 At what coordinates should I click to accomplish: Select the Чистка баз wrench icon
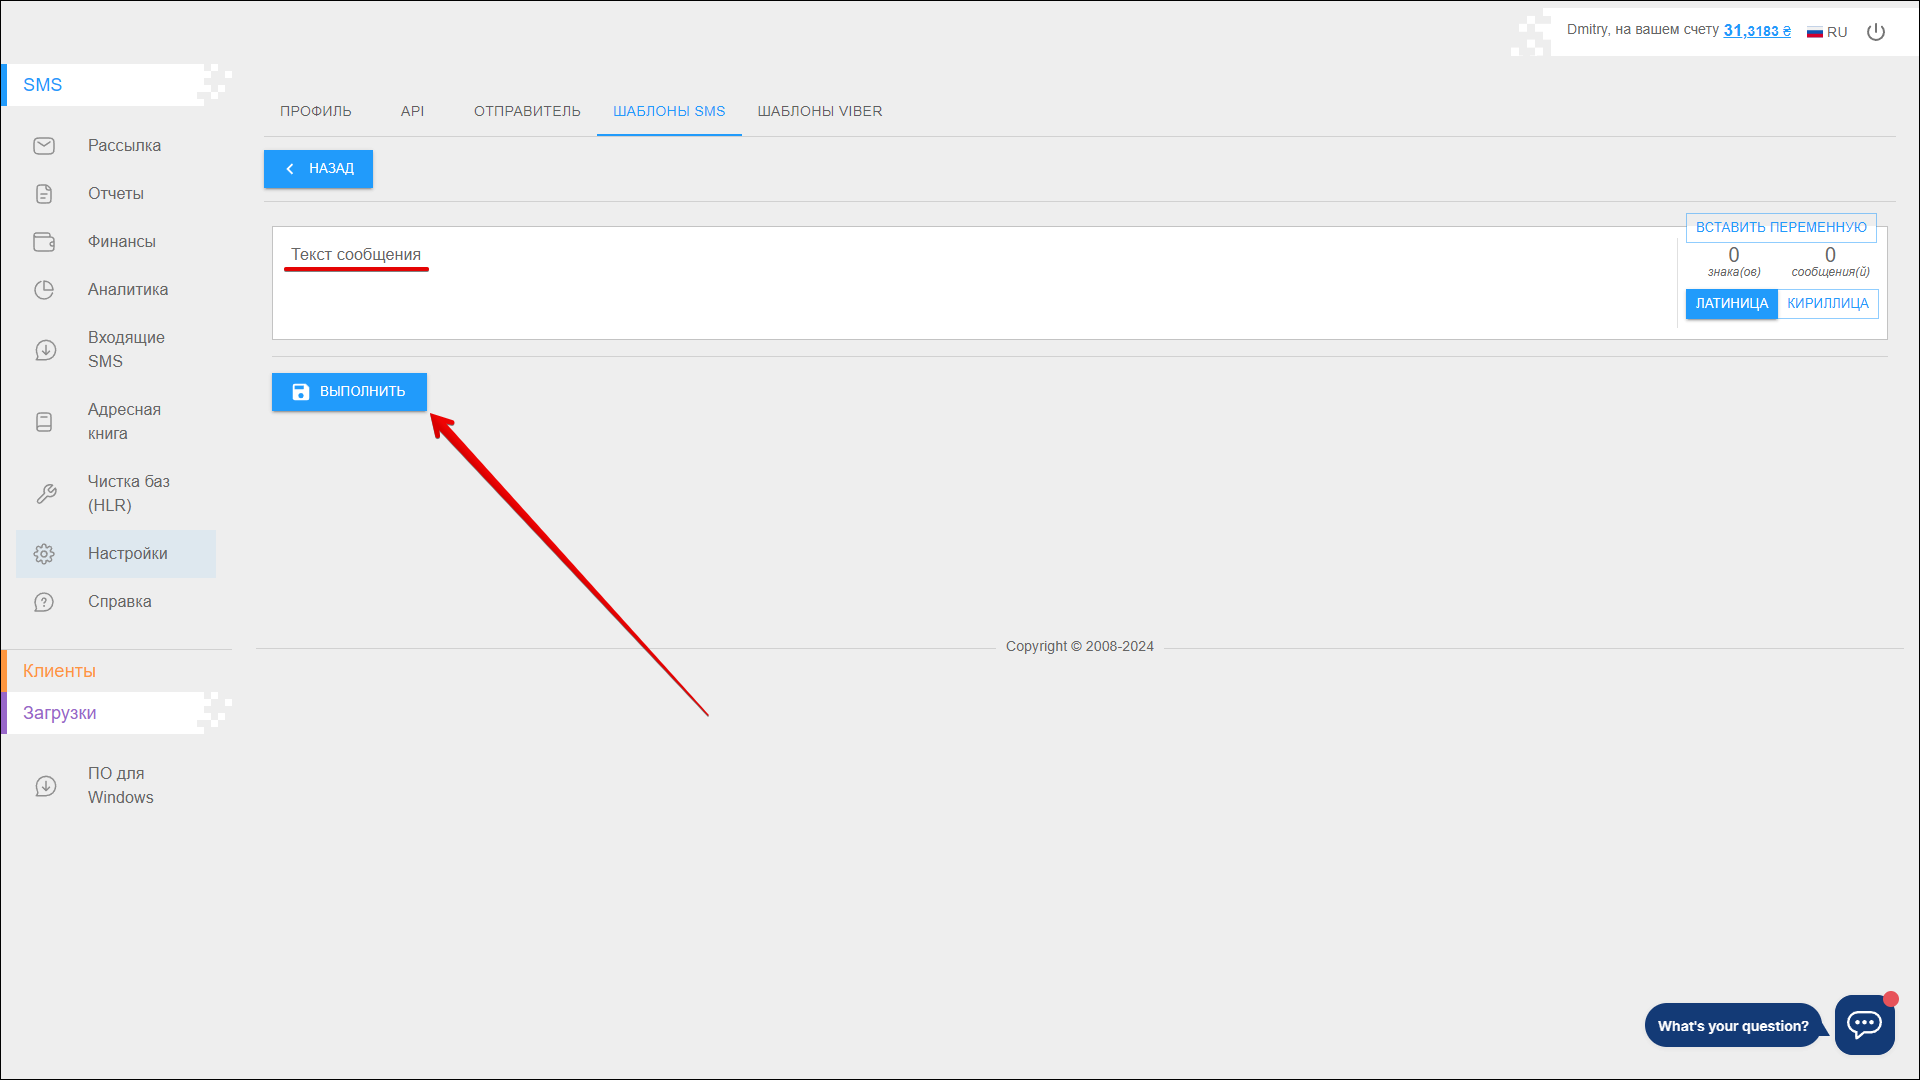46,494
